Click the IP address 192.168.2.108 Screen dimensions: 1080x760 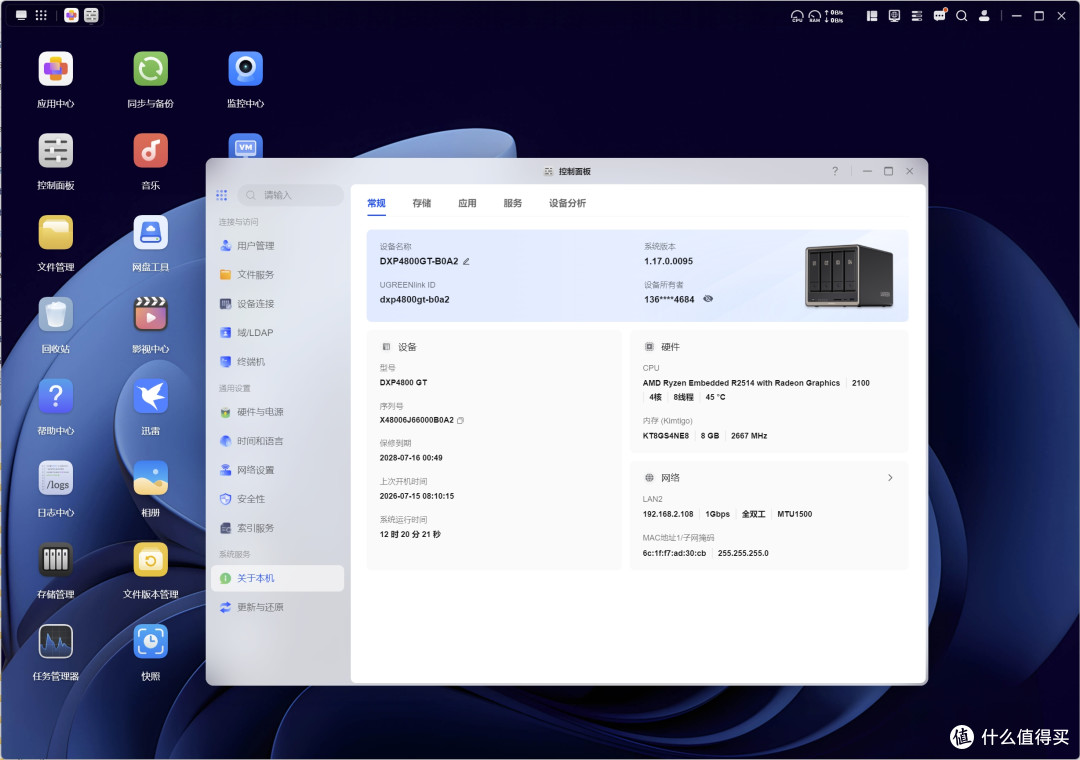click(667, 514)
